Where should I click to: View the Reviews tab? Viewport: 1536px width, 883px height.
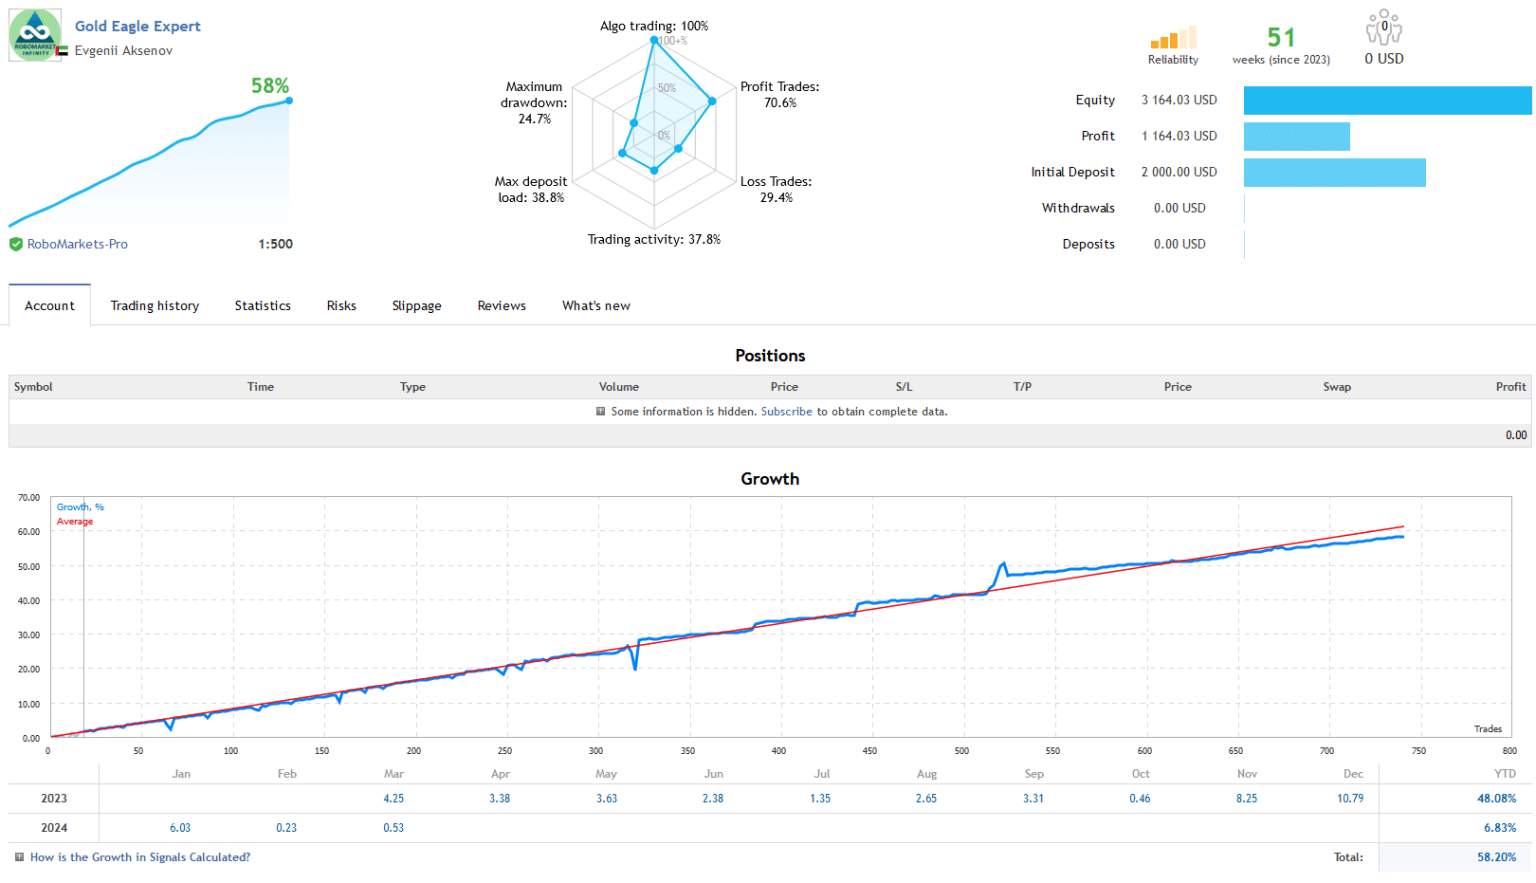pos(501,305)
